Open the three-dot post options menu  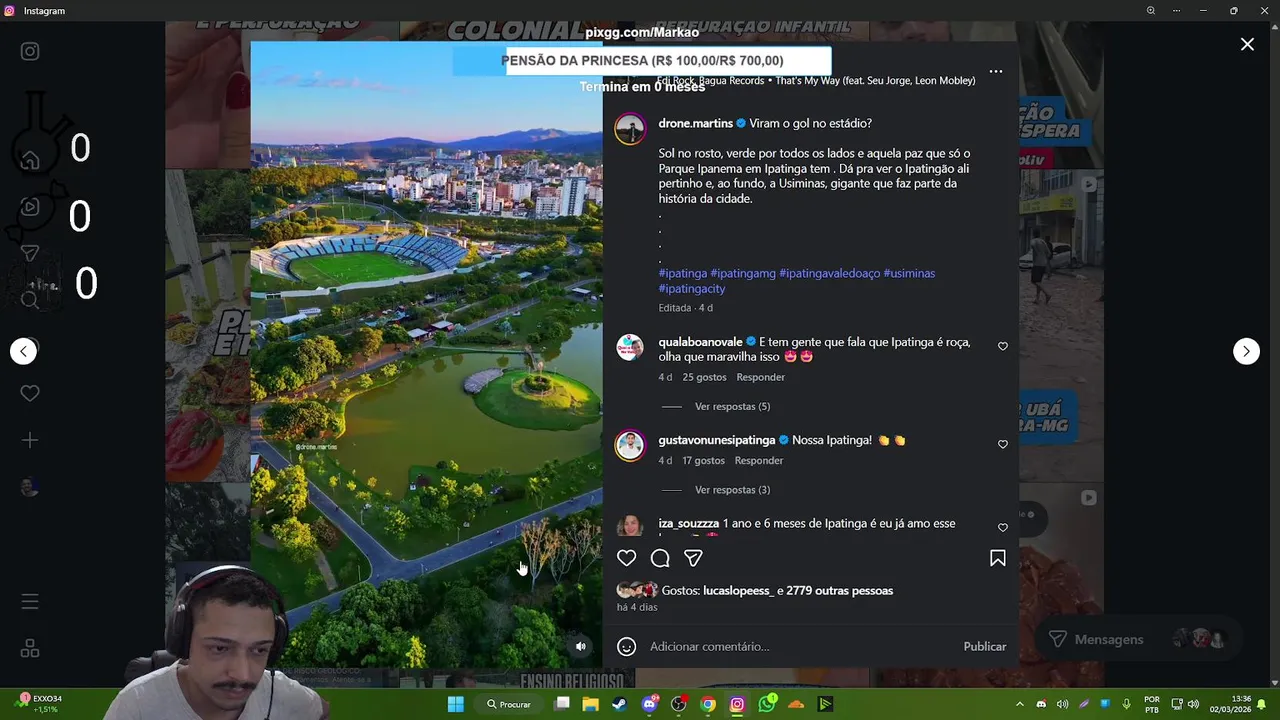pos(995,71)
